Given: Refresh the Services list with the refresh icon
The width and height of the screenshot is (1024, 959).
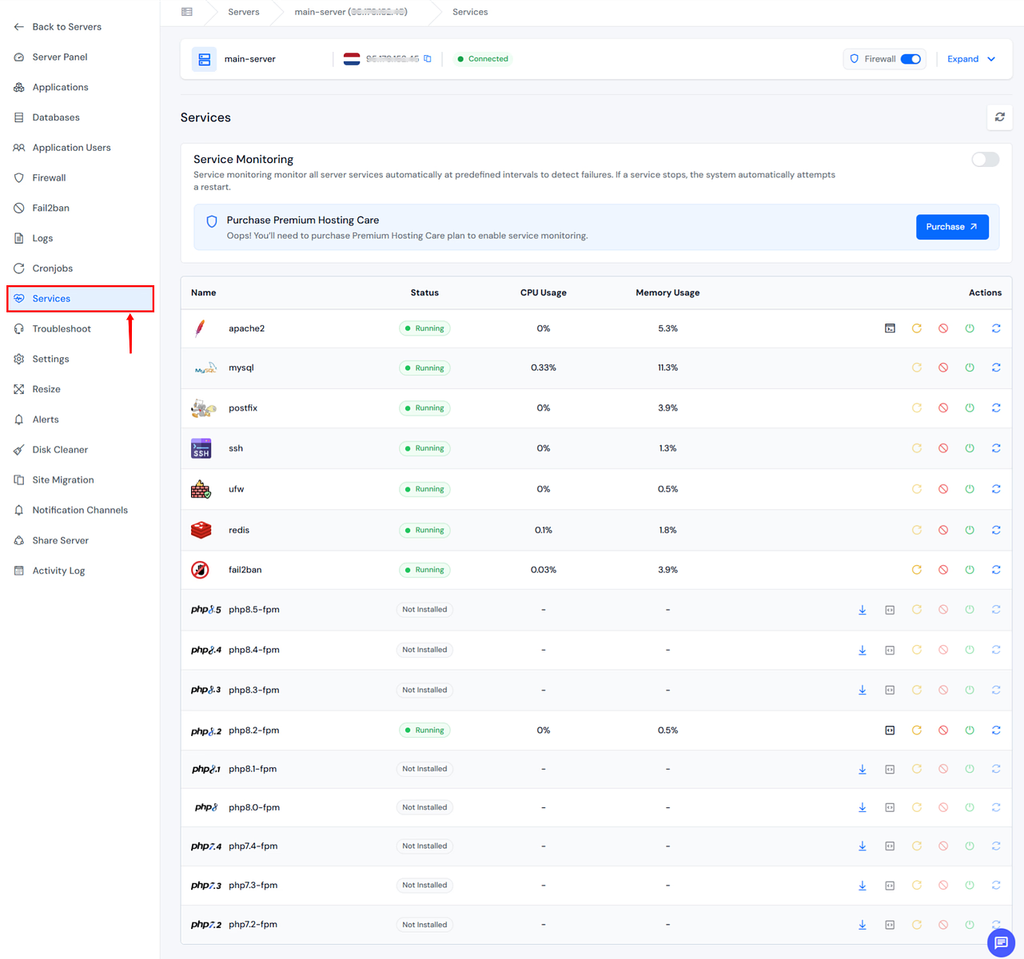Looking at the screenshot, I should pos(999,117).
